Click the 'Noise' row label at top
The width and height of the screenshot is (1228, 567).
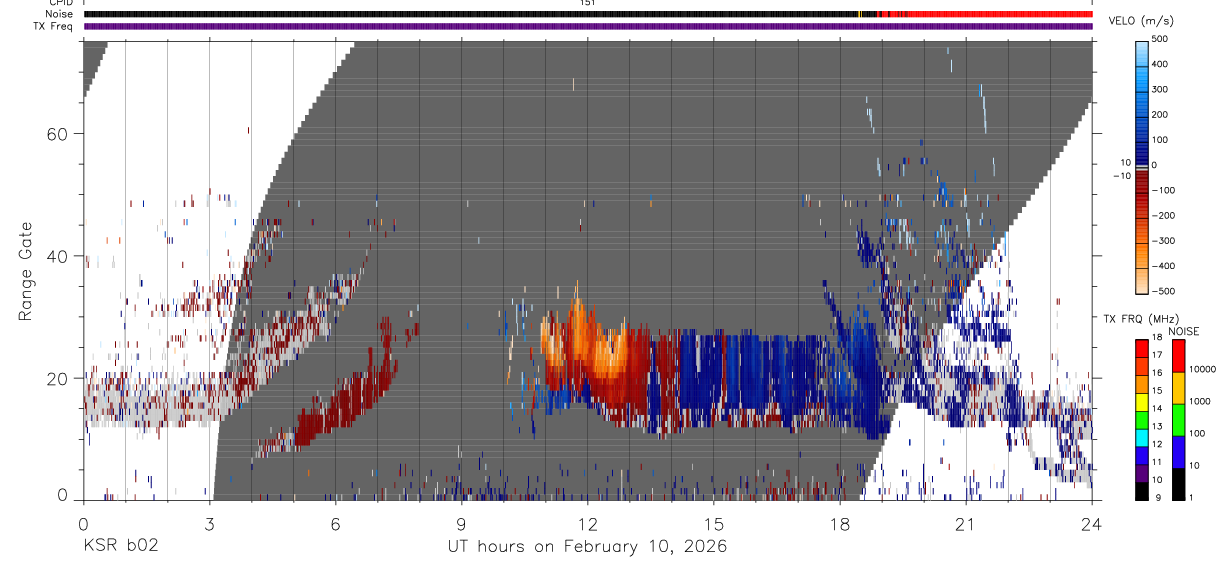pos(59,14)
